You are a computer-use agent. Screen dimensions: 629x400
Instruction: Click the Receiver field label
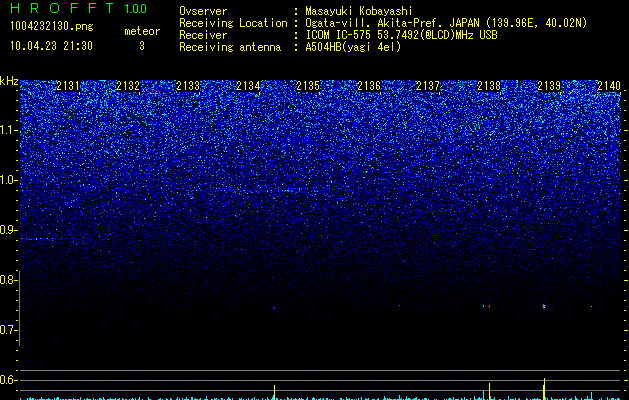tap(203, 35)
